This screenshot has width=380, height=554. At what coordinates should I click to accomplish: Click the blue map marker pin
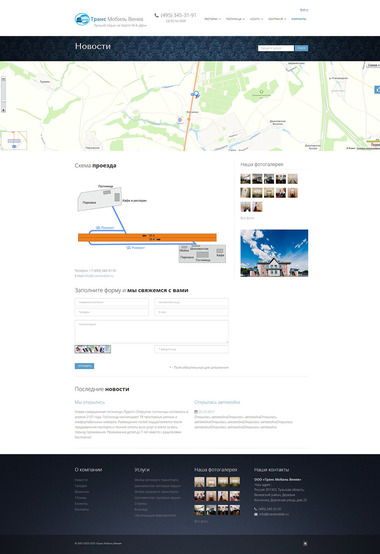tap(196, 94)
